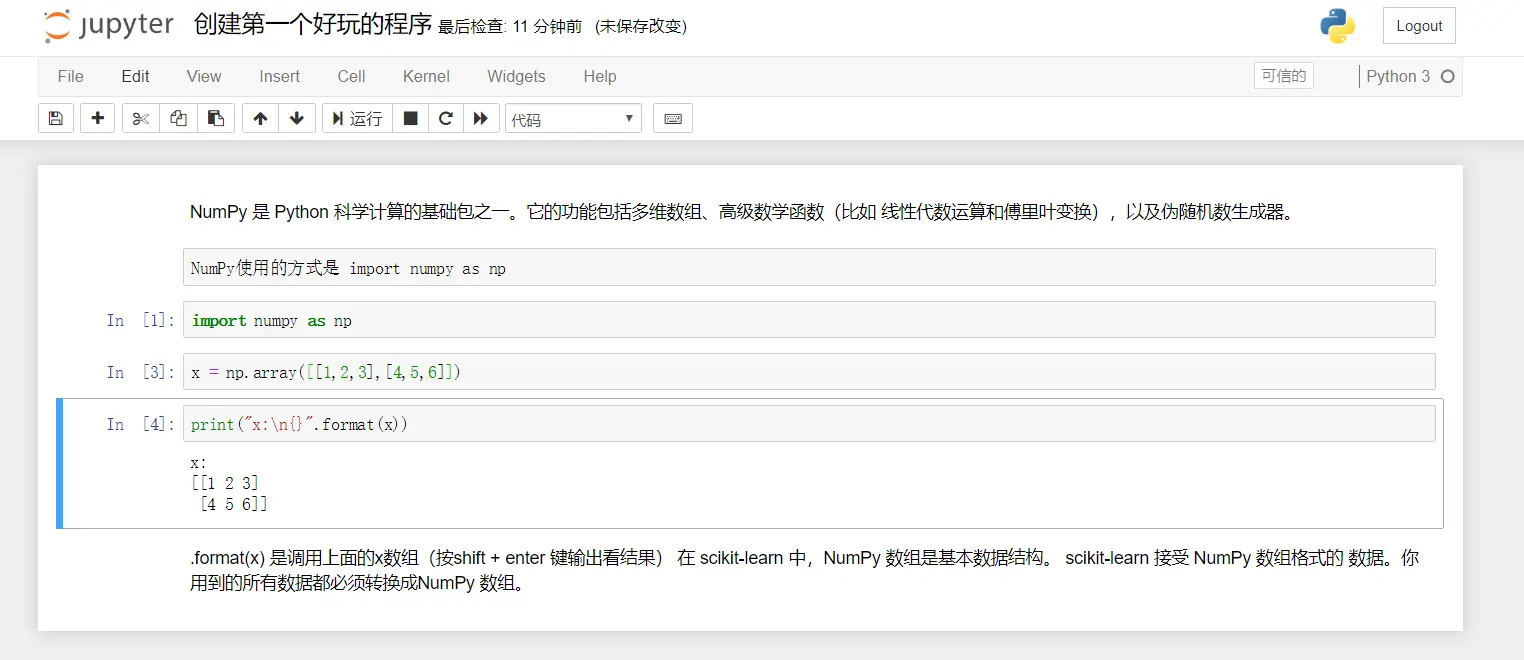Interrupt the kernel with stop icon
This screenshot has height=660, width=1524.
(x=410, y=118)
